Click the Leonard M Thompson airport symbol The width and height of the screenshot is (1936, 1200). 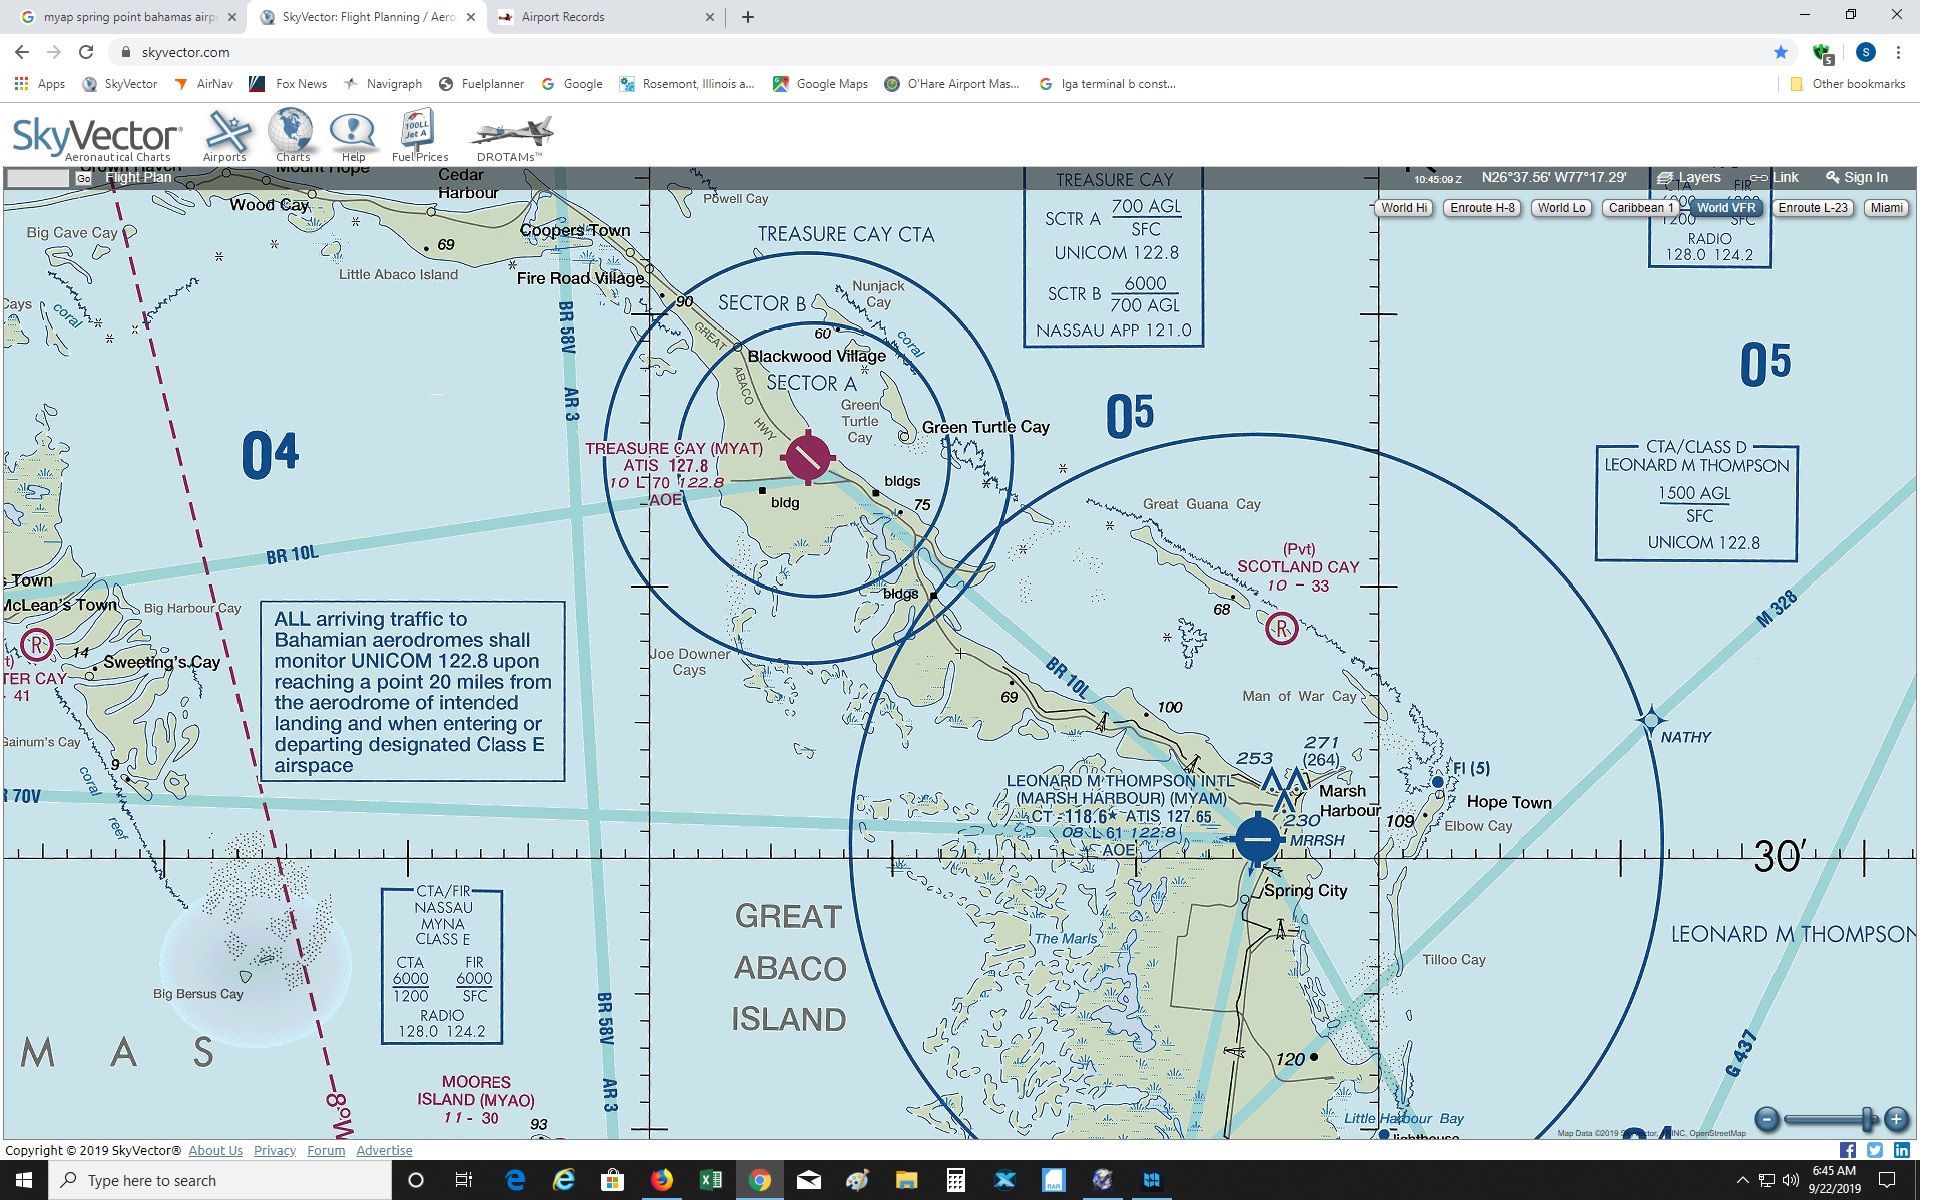1257,839
